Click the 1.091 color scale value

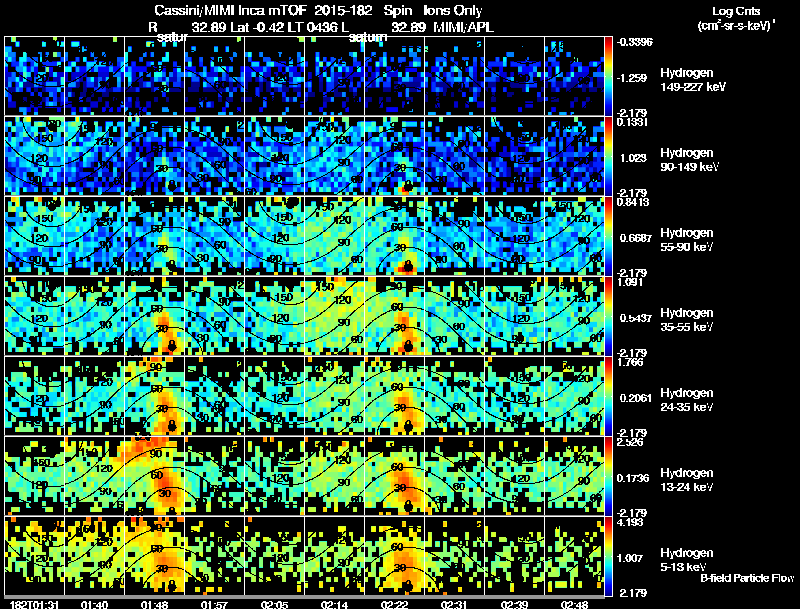(631, 282)
